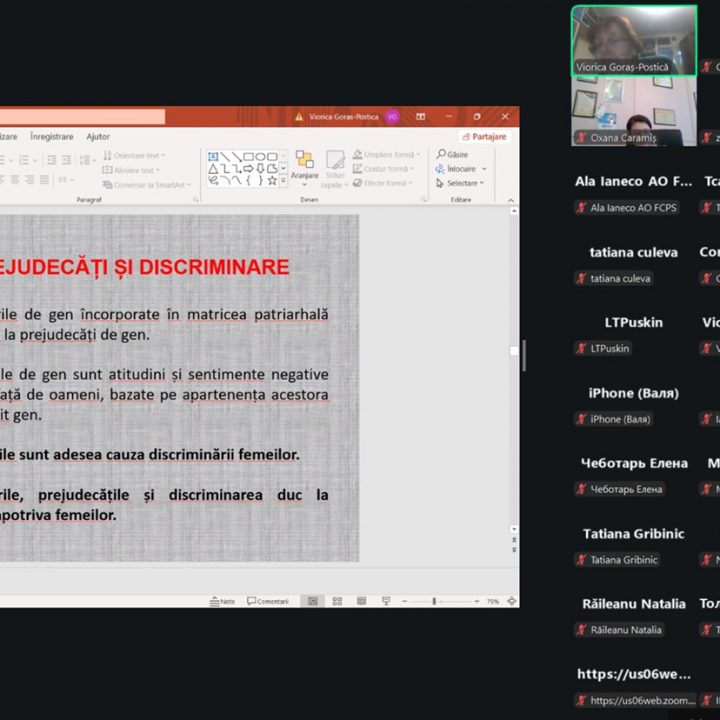Expand the shapes gallery more arrow
720x720 pixels.
click(x=284, y=181)
